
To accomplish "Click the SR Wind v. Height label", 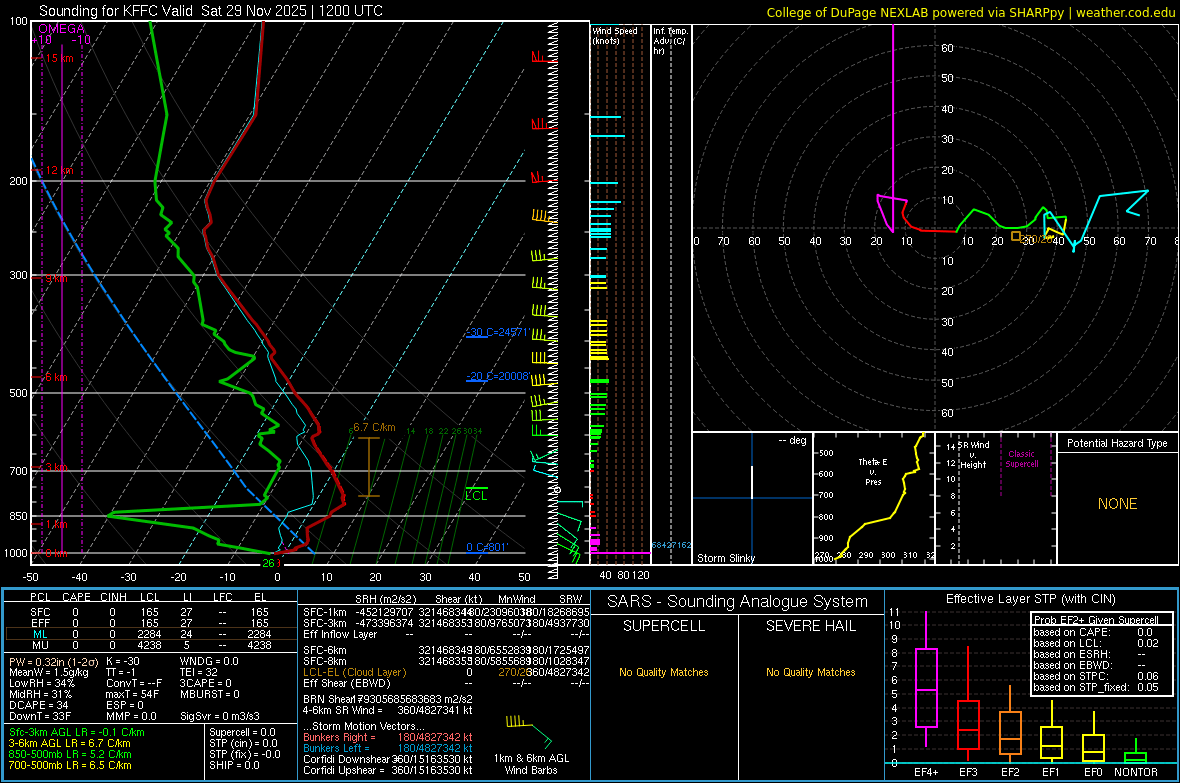I will tap(973, 455).
